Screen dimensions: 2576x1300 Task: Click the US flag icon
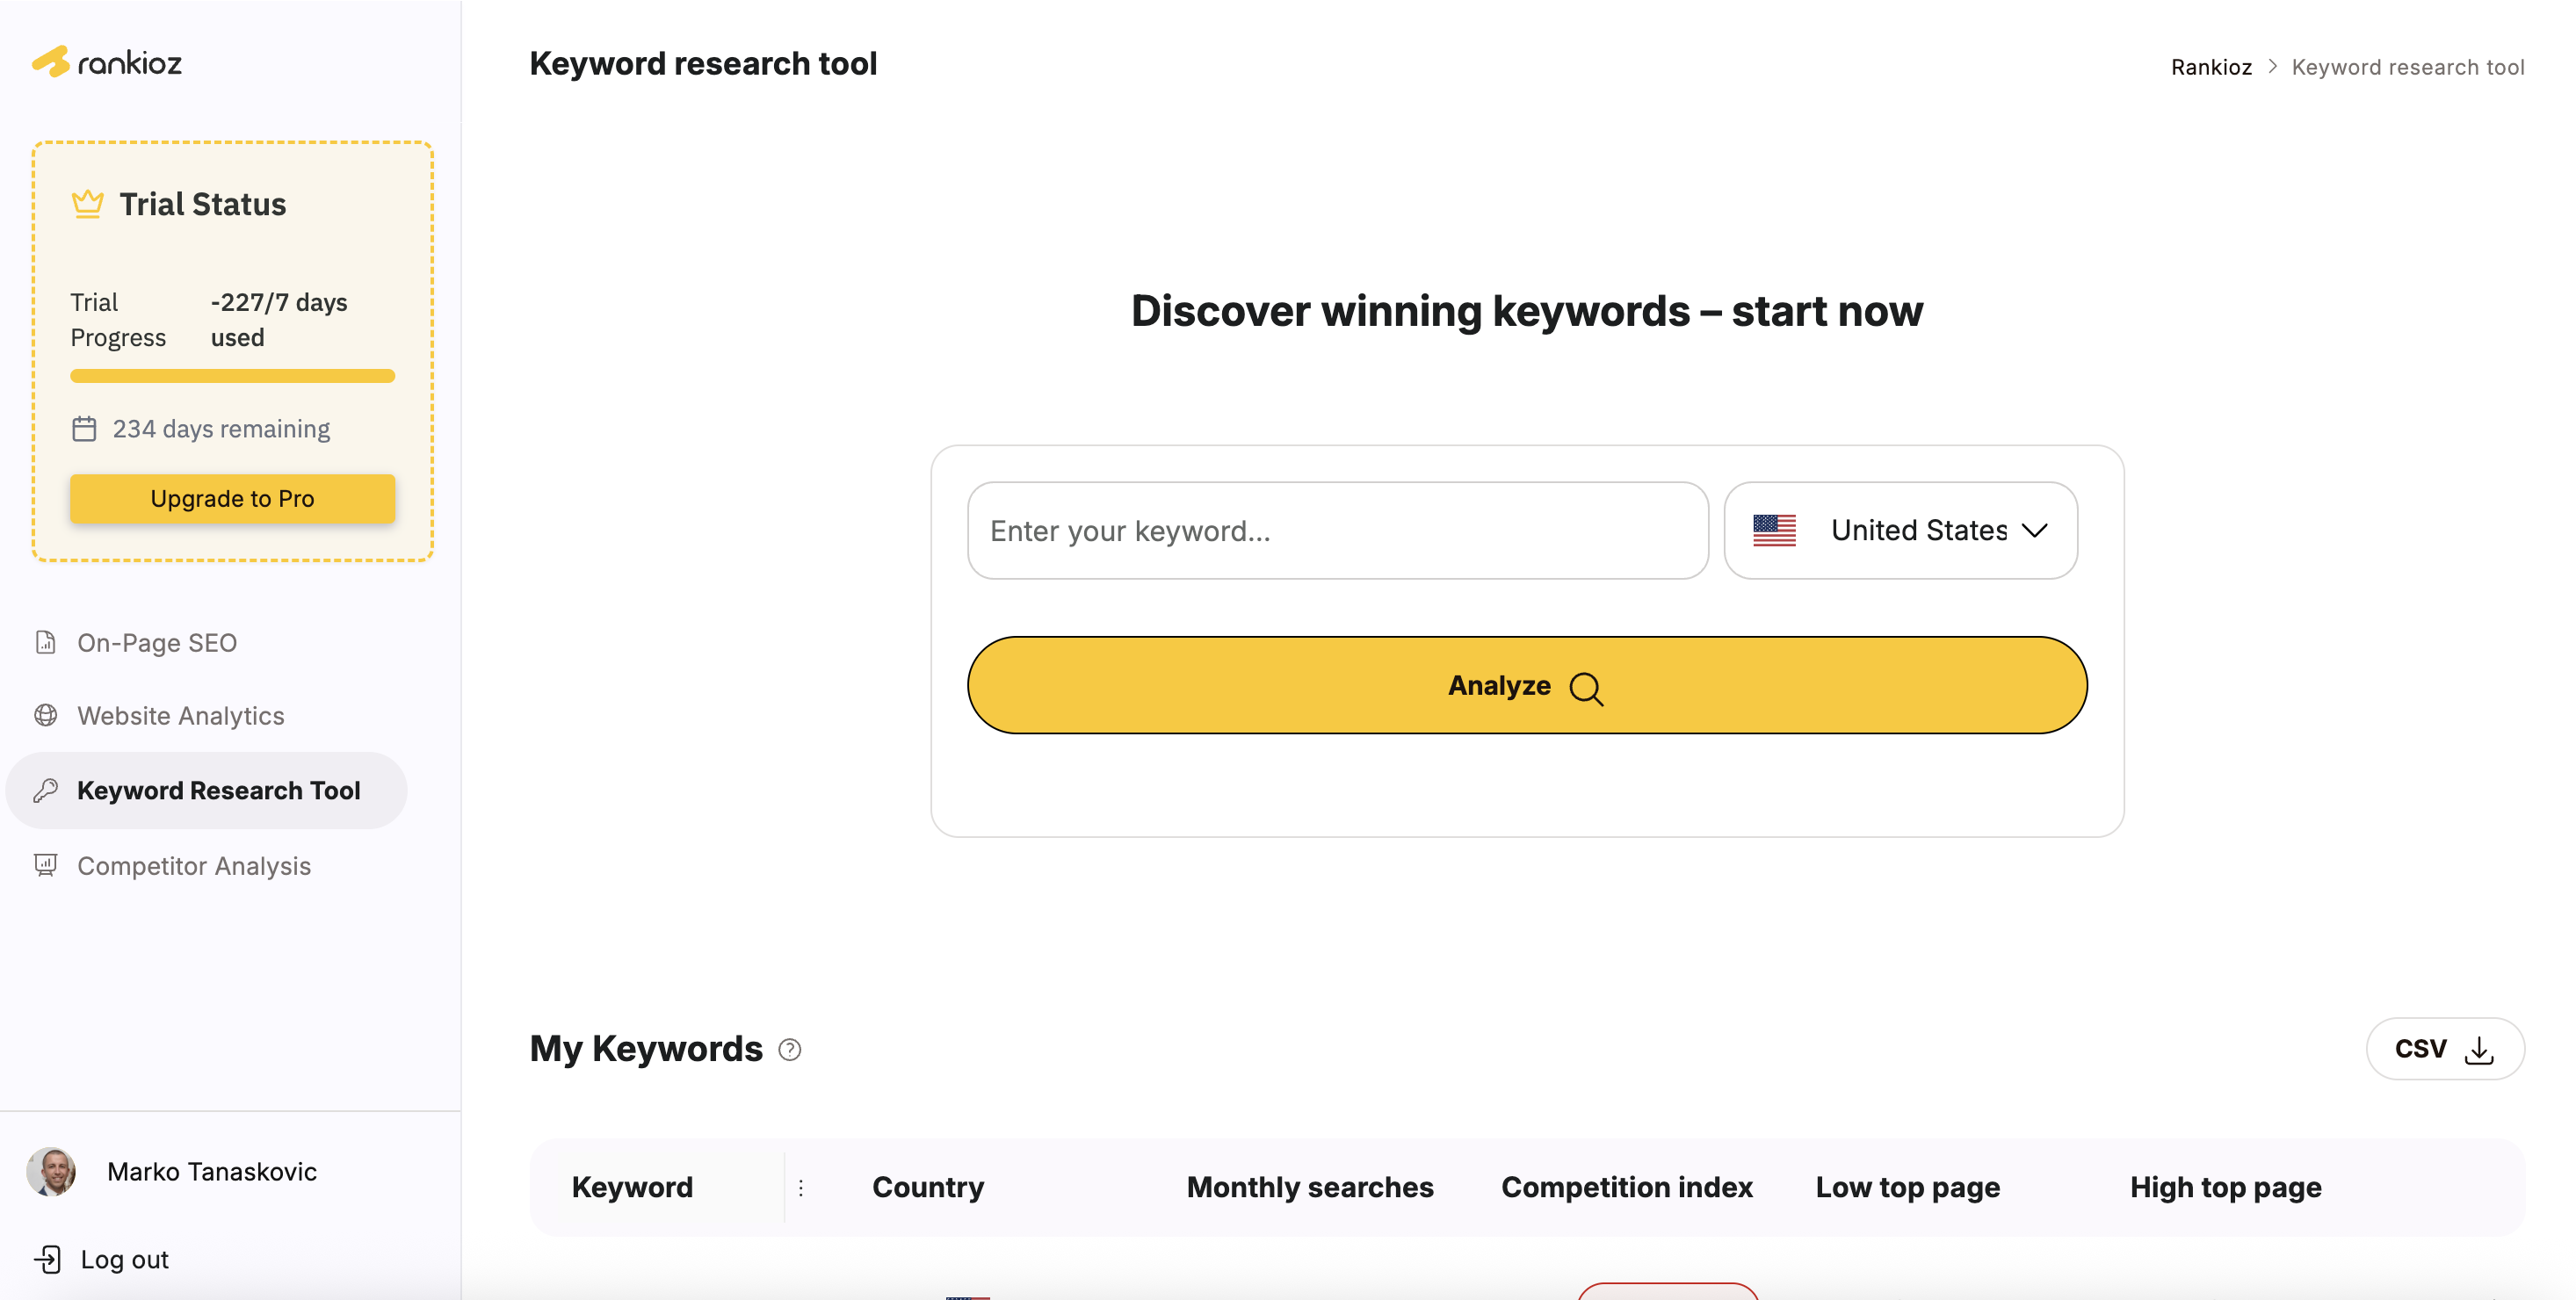pyautogui.click(x=1774, y=530)
